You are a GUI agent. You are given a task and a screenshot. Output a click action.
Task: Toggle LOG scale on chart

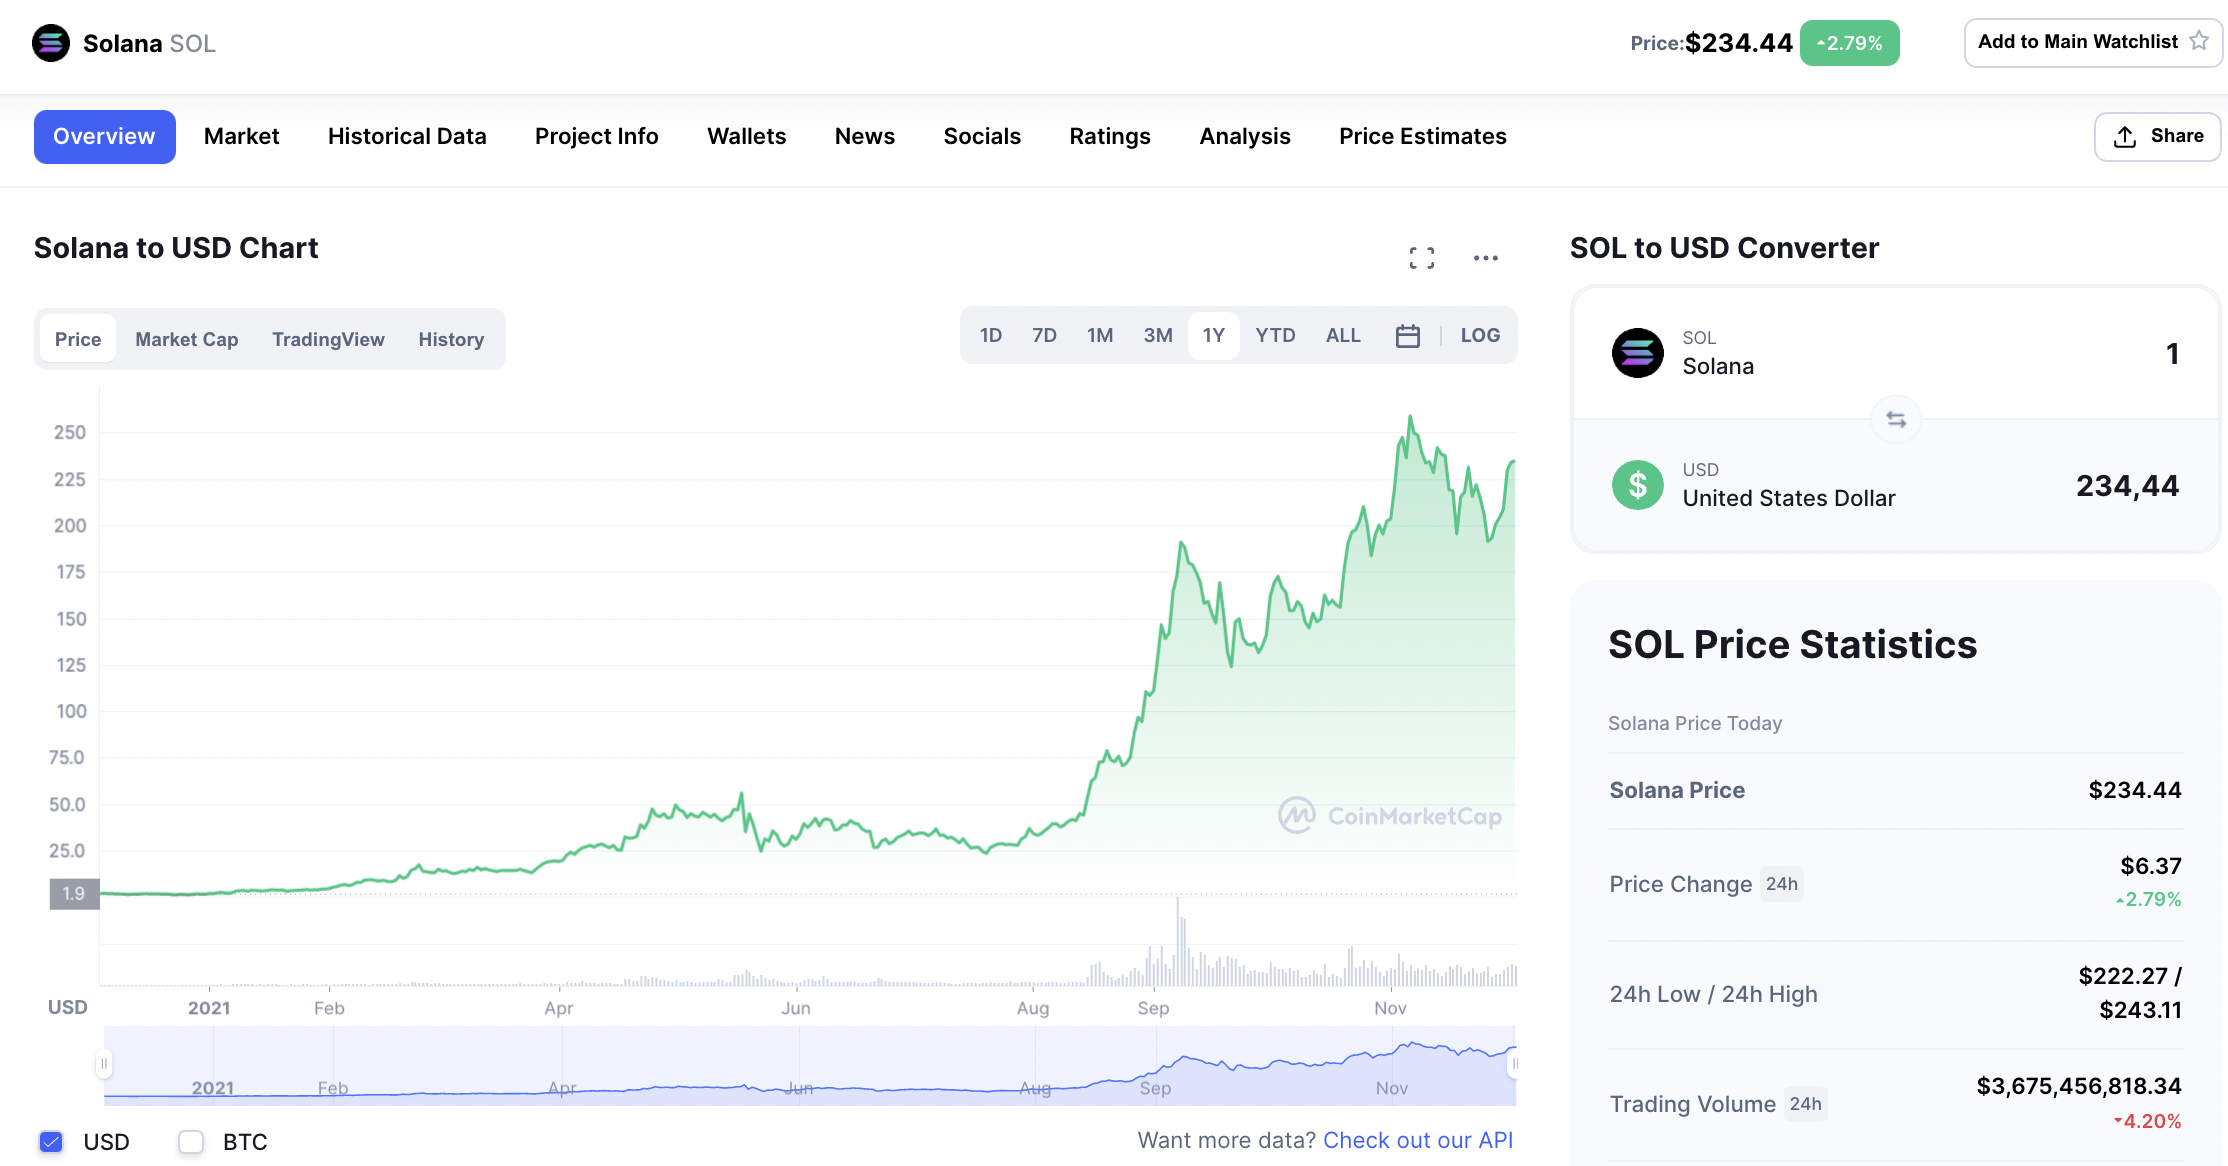1479,336
